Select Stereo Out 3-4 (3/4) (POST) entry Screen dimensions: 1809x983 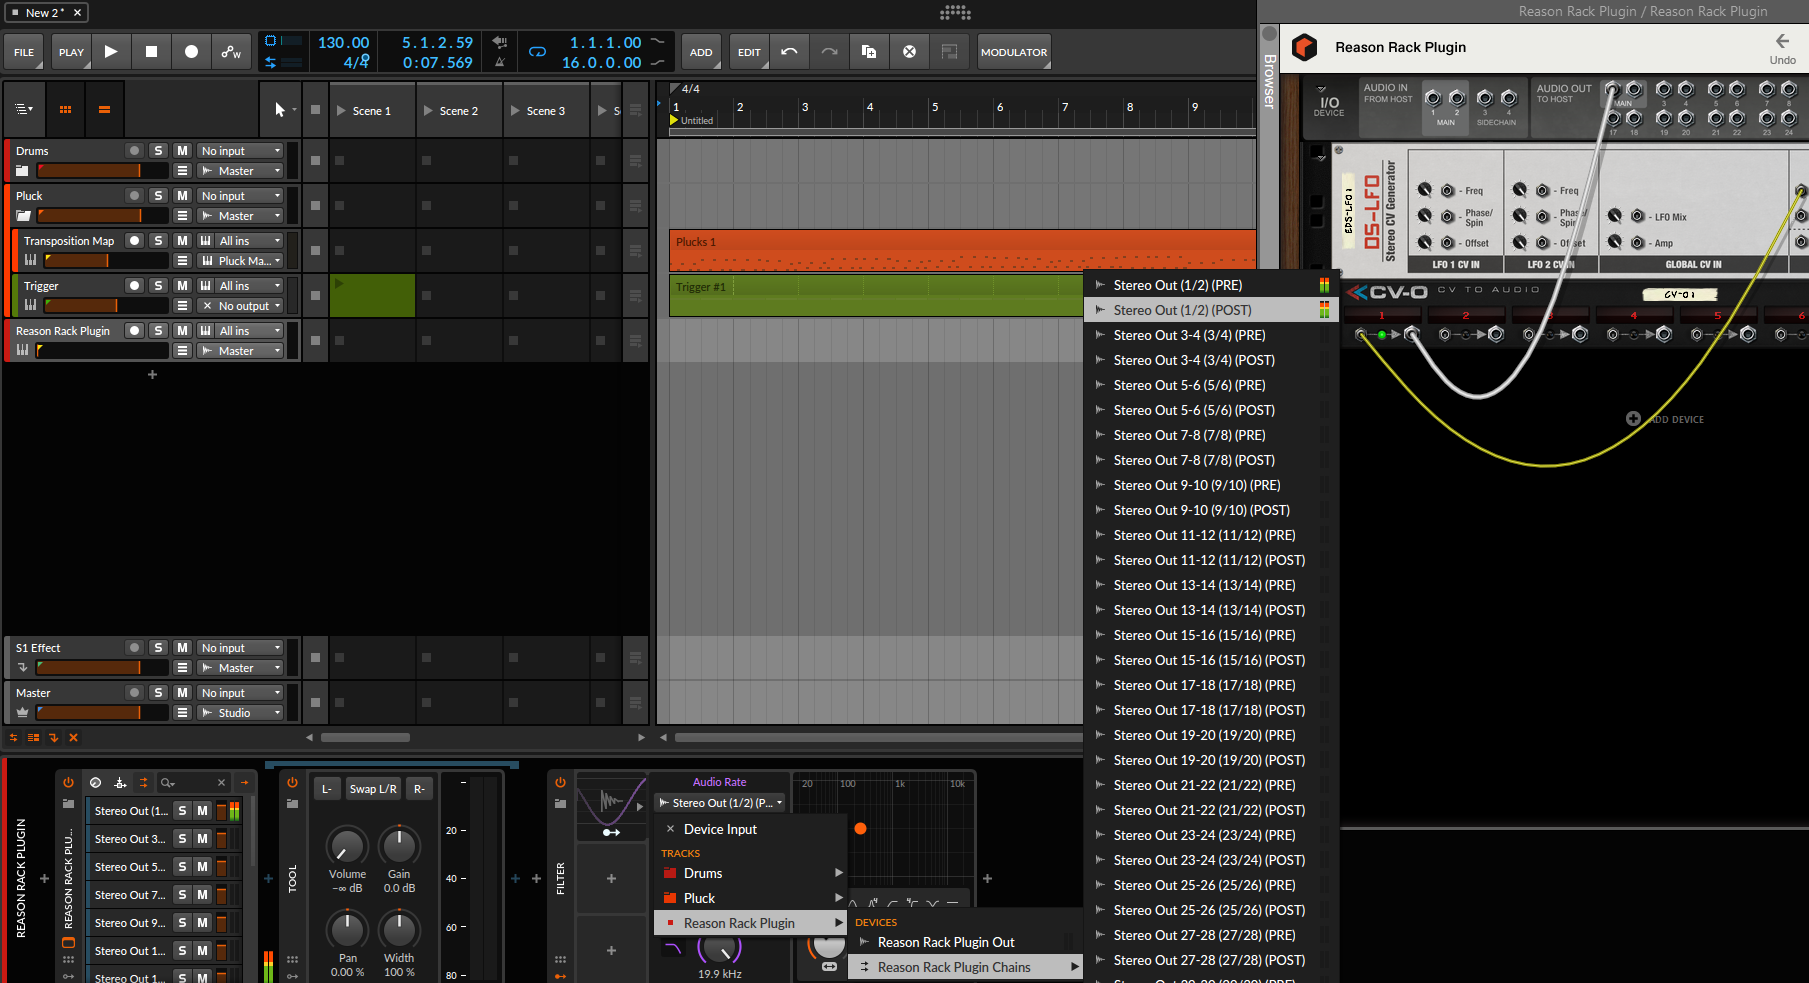1211,360
